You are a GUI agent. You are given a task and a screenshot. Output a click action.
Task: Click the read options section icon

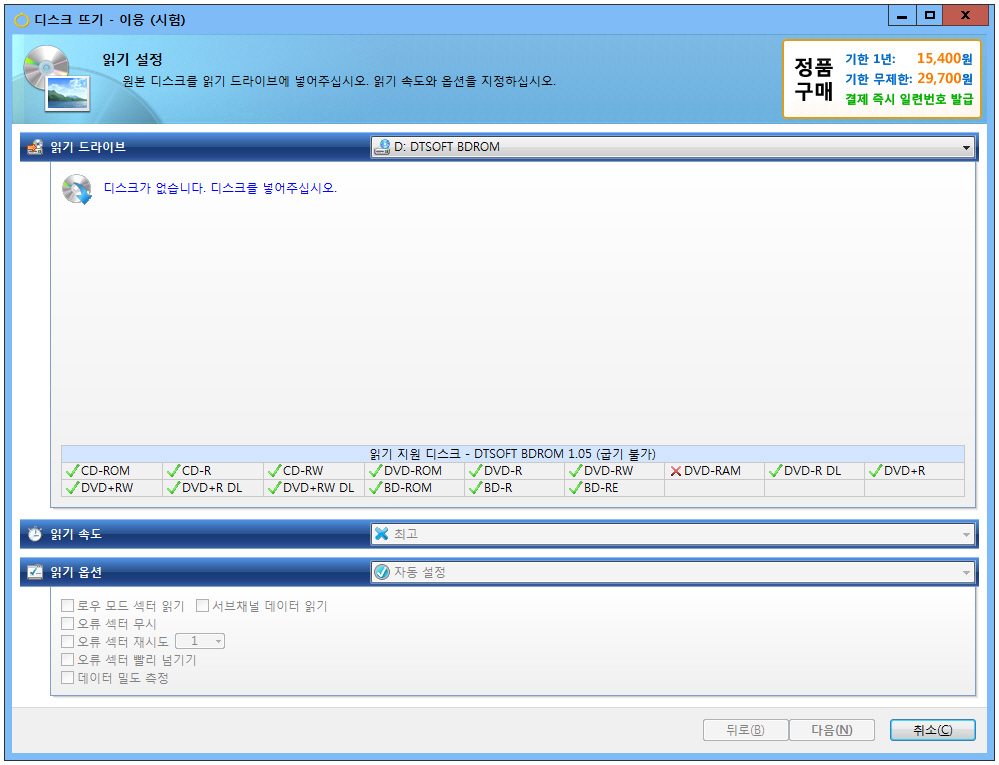(x=35, y=572)
